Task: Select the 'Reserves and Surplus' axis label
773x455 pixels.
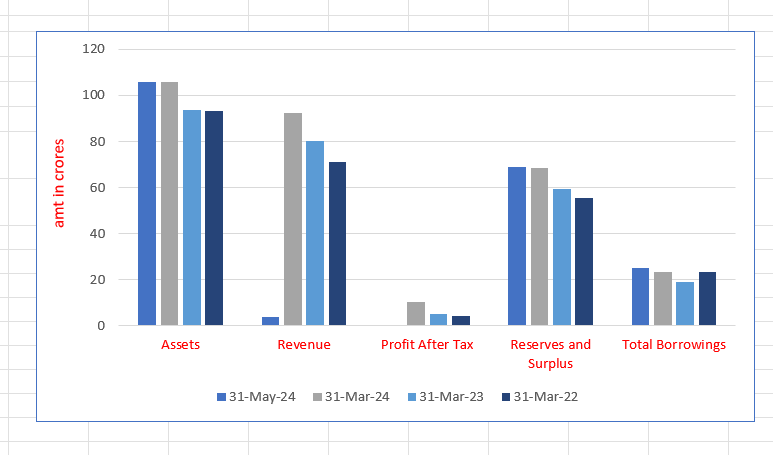Action: click(550, 353)
